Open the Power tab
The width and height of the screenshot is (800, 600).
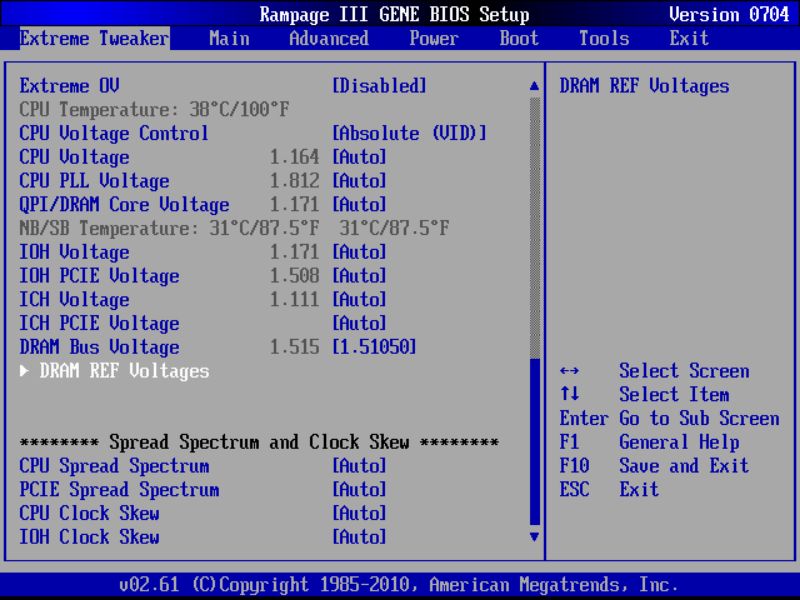pos(434,39)
